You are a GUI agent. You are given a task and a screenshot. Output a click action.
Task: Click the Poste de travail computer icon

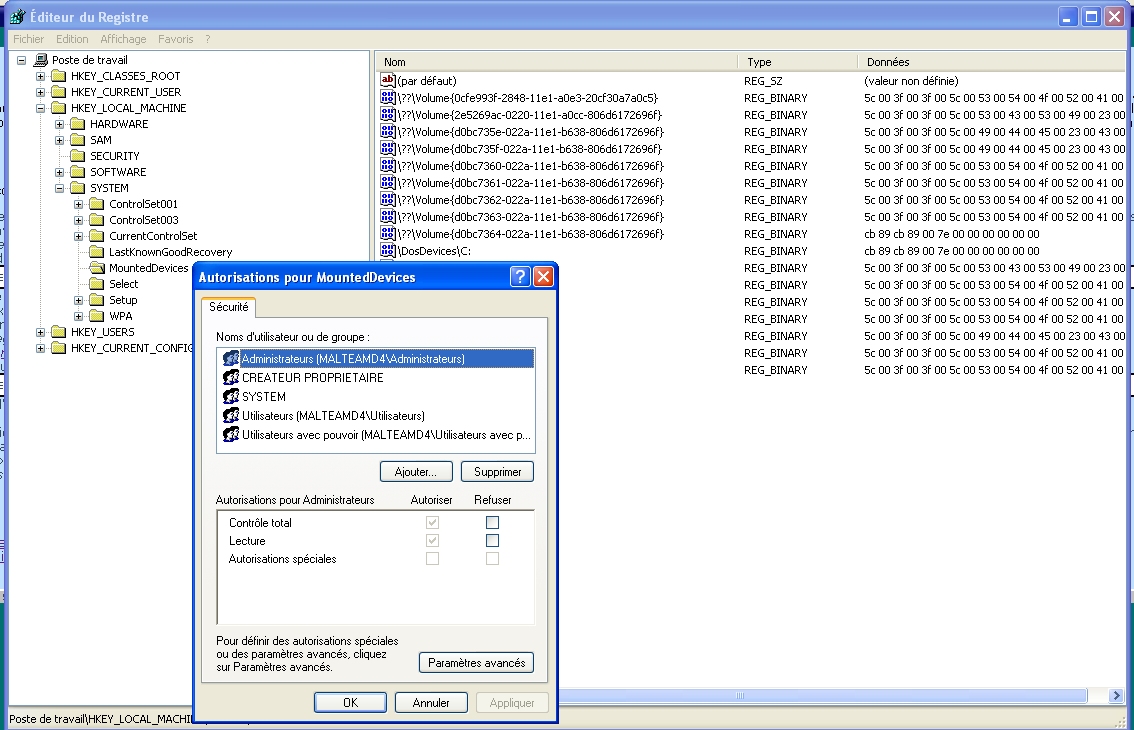[x=40, y=60]
